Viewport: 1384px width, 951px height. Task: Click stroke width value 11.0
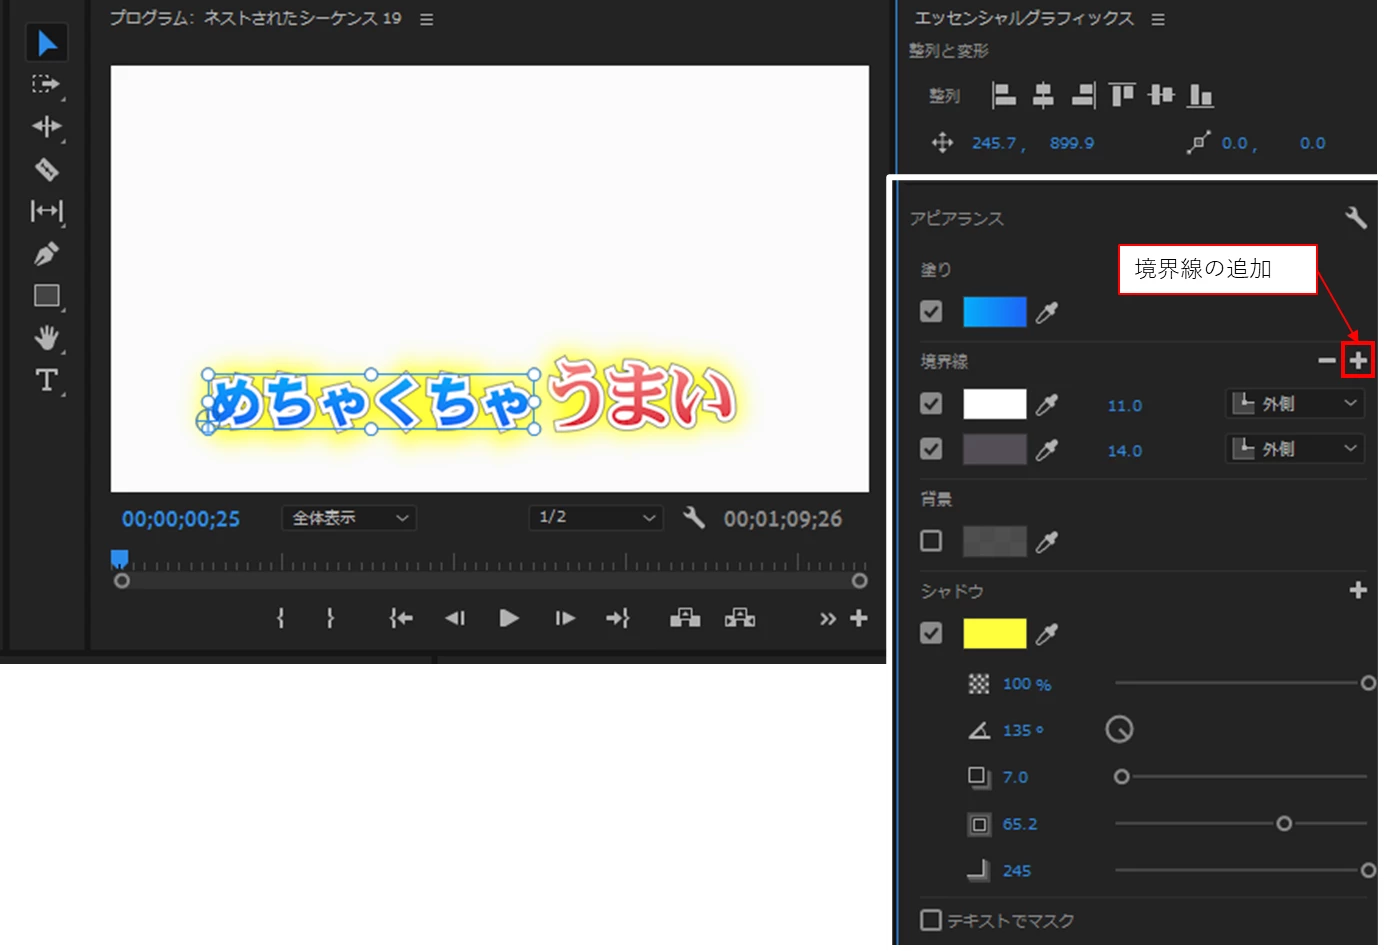coord(1125,406)
